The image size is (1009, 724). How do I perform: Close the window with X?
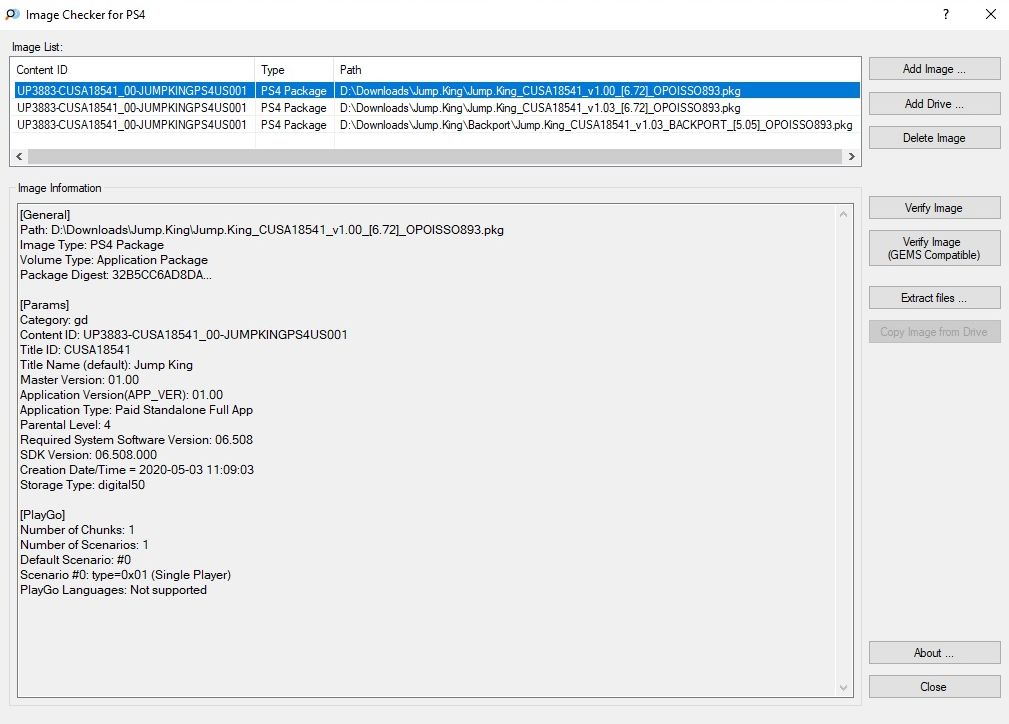991,14
